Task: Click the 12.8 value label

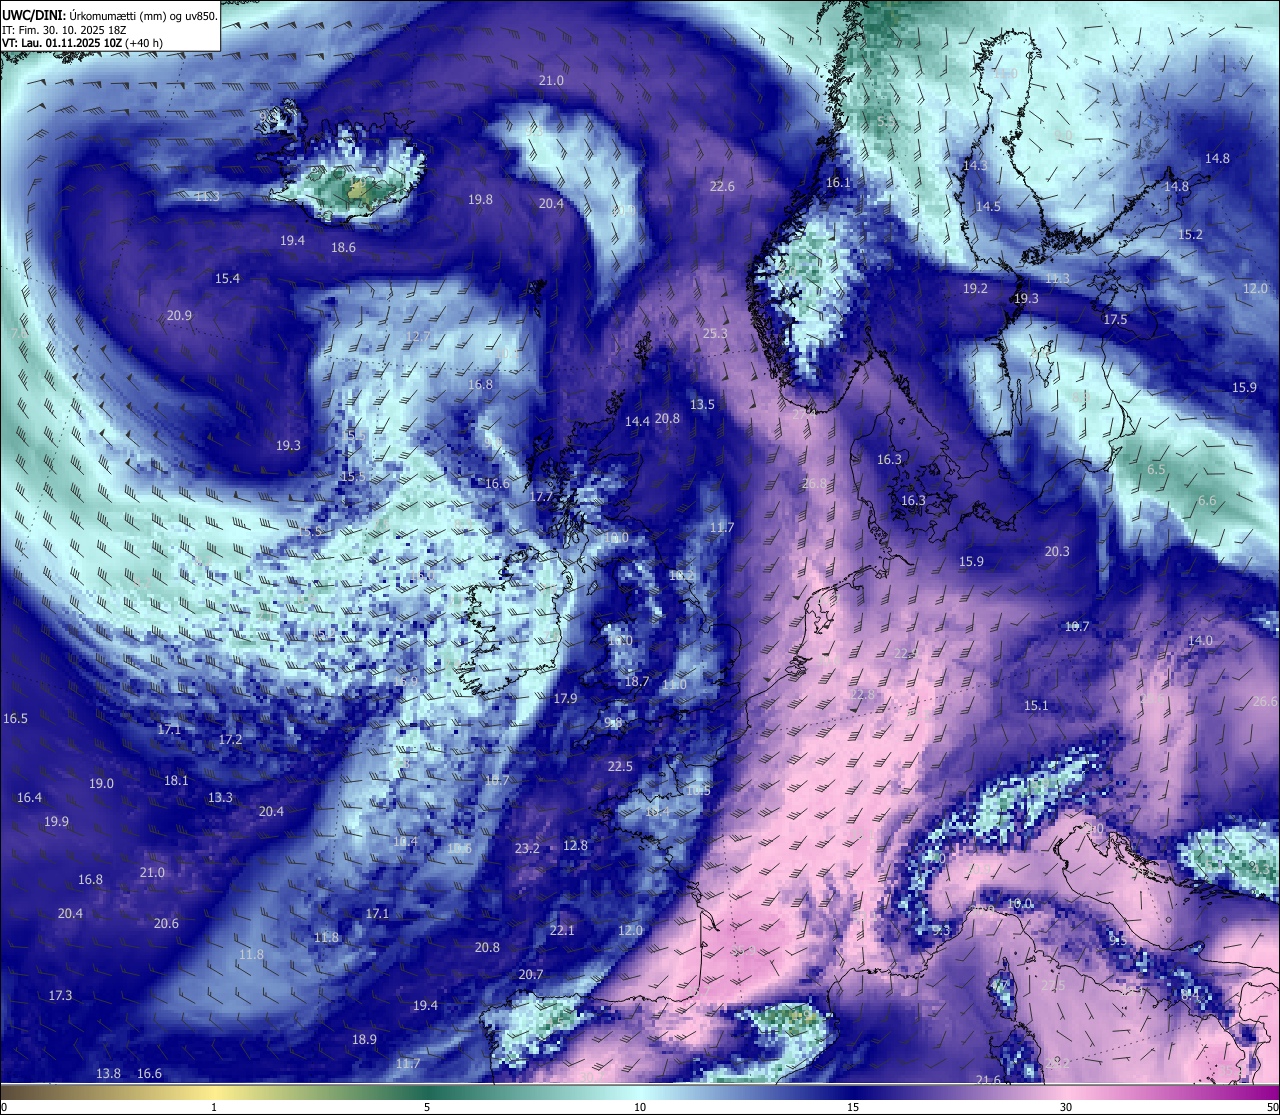Action: [x=575, y=845]
